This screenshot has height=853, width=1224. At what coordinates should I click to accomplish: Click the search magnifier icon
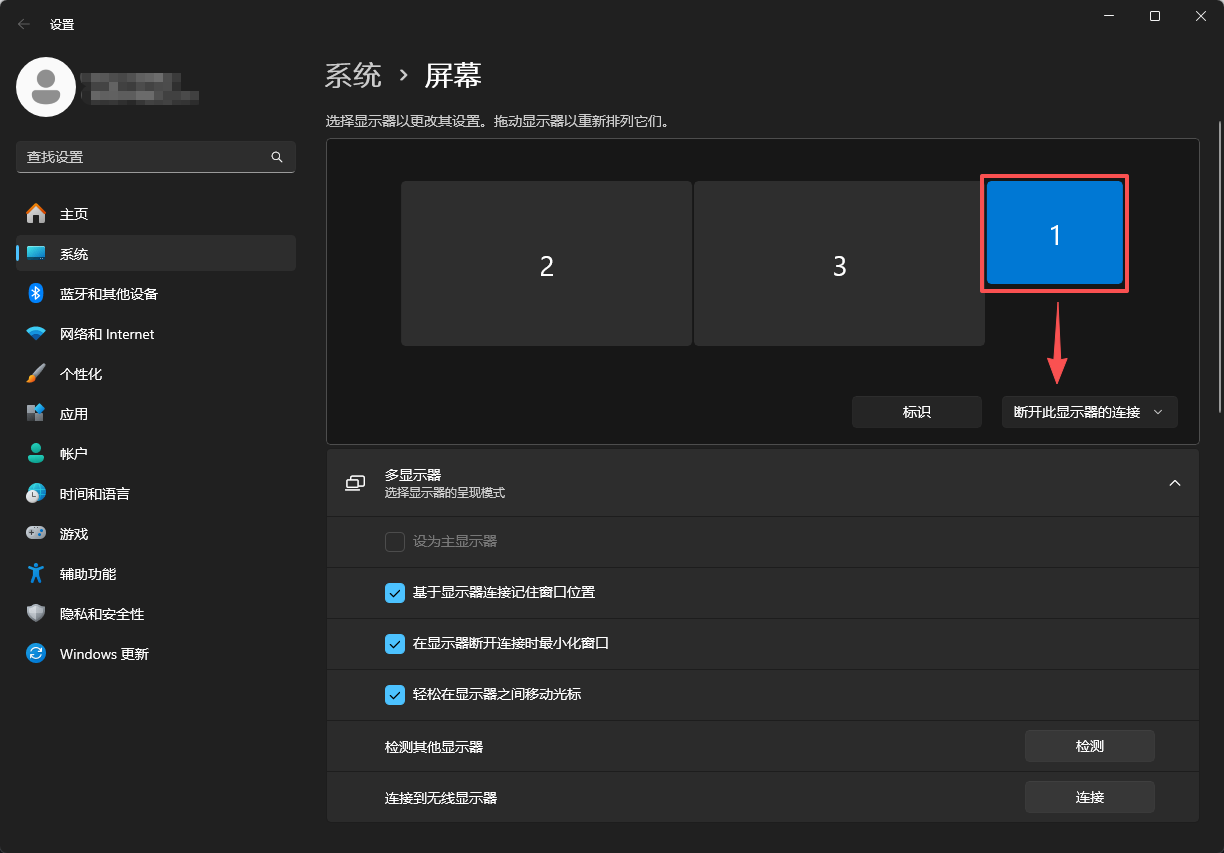(x=277, y=157)
